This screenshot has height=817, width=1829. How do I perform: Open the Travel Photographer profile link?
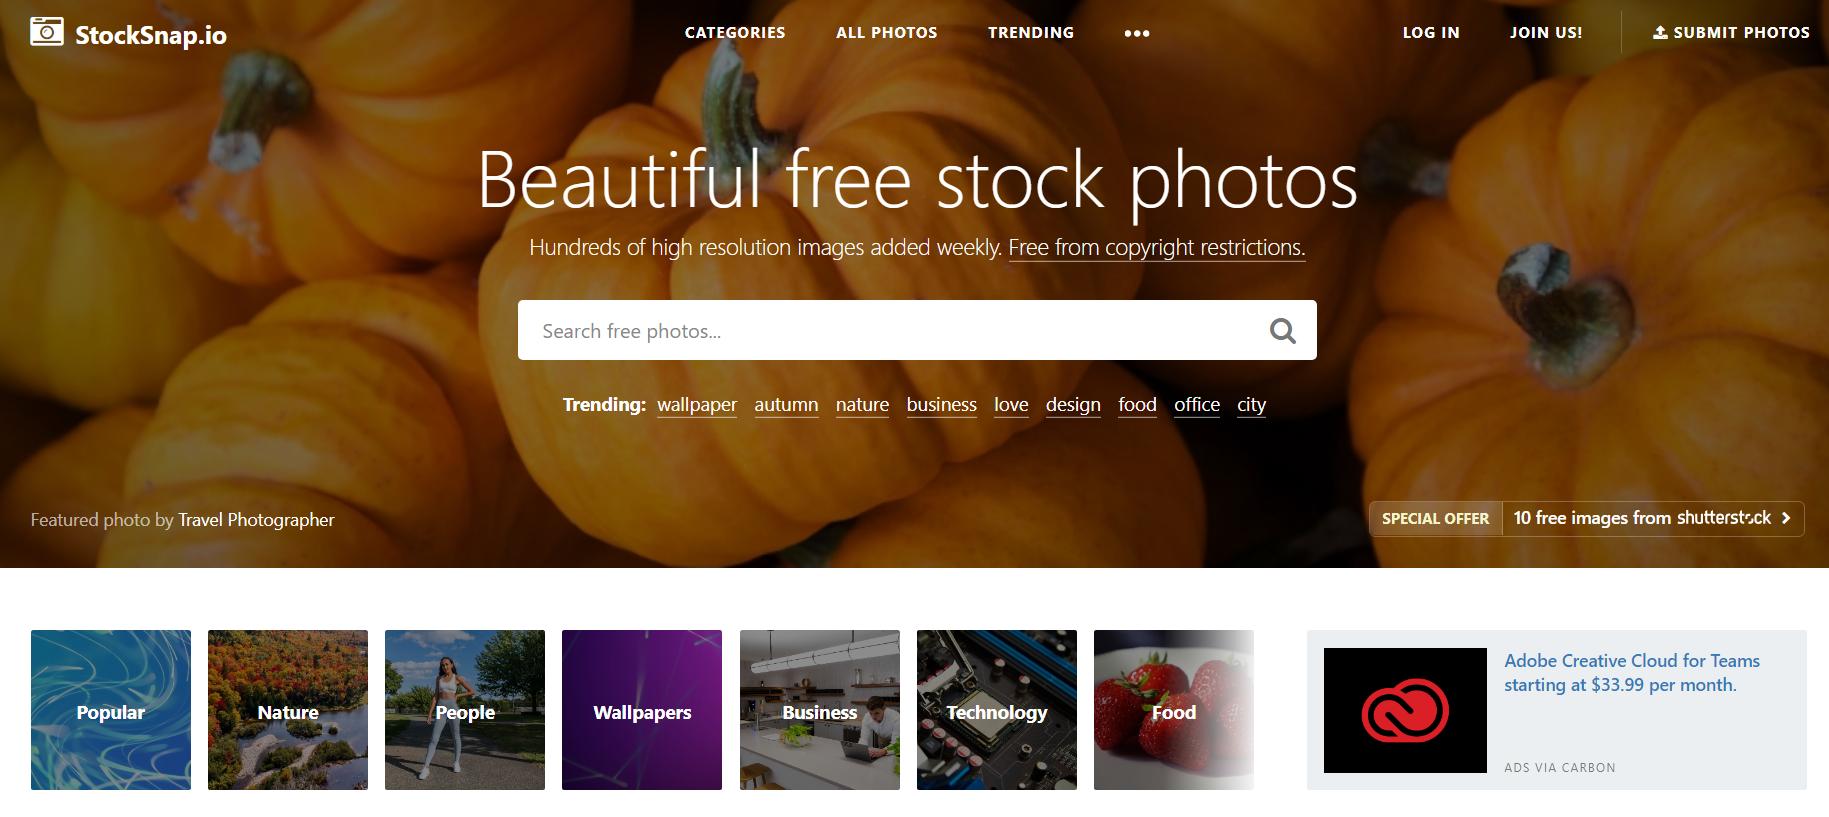256,520
